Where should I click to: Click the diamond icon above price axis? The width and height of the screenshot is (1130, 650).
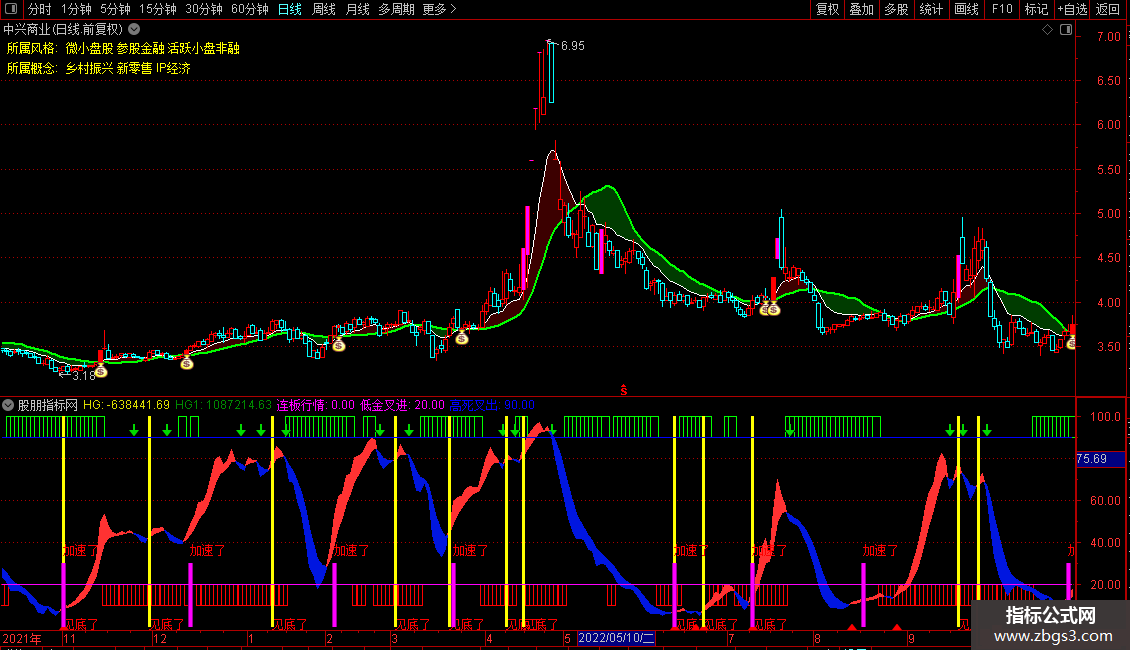(x=1046, y=30)
